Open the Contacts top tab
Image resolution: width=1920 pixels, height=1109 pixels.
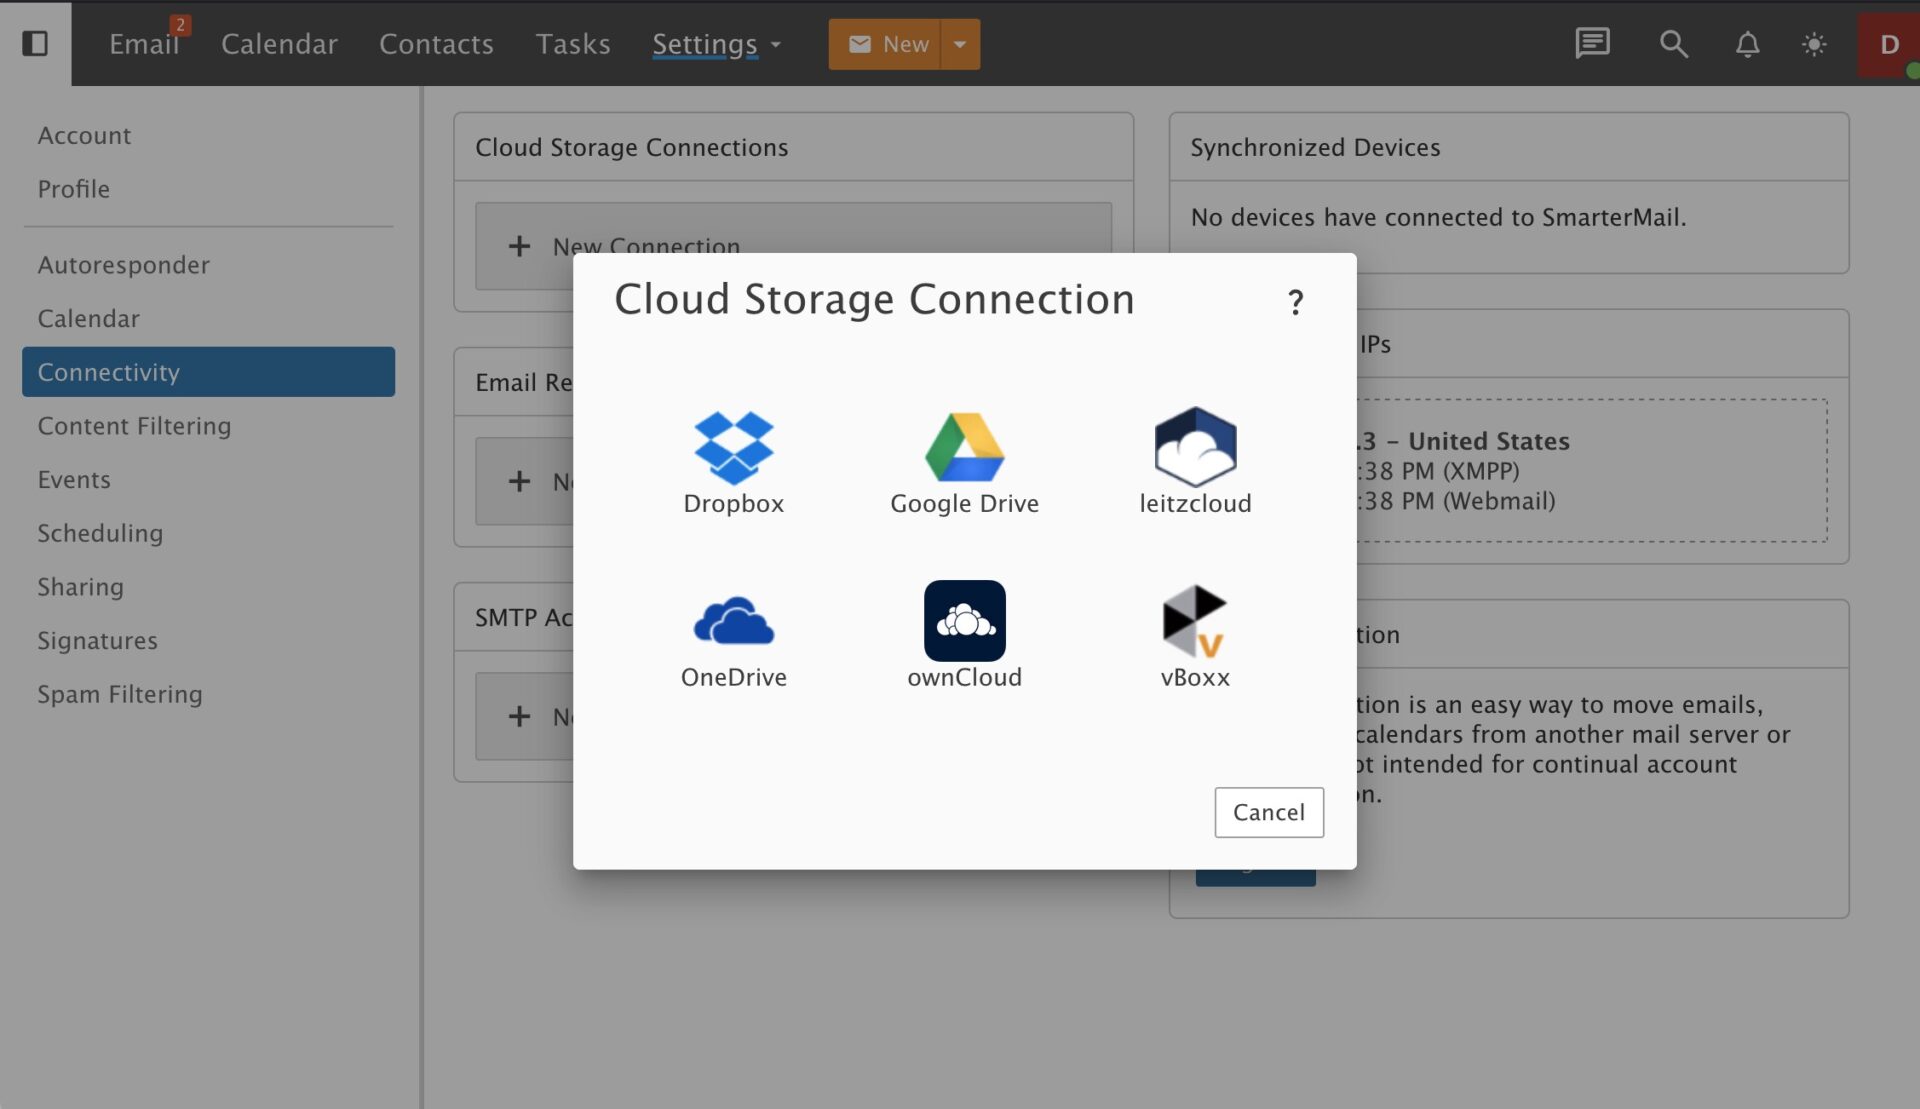(x=436, y=44)
